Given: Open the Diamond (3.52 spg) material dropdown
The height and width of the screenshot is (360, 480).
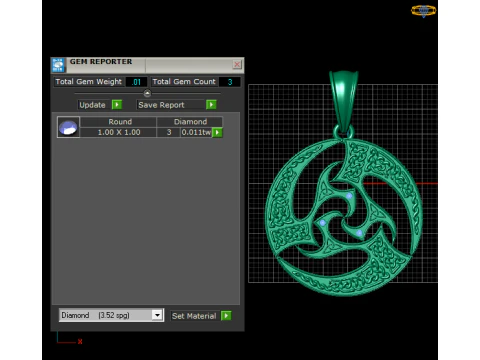Looking at the screenshot, I should pyautogui.click(x=157, y=315).
